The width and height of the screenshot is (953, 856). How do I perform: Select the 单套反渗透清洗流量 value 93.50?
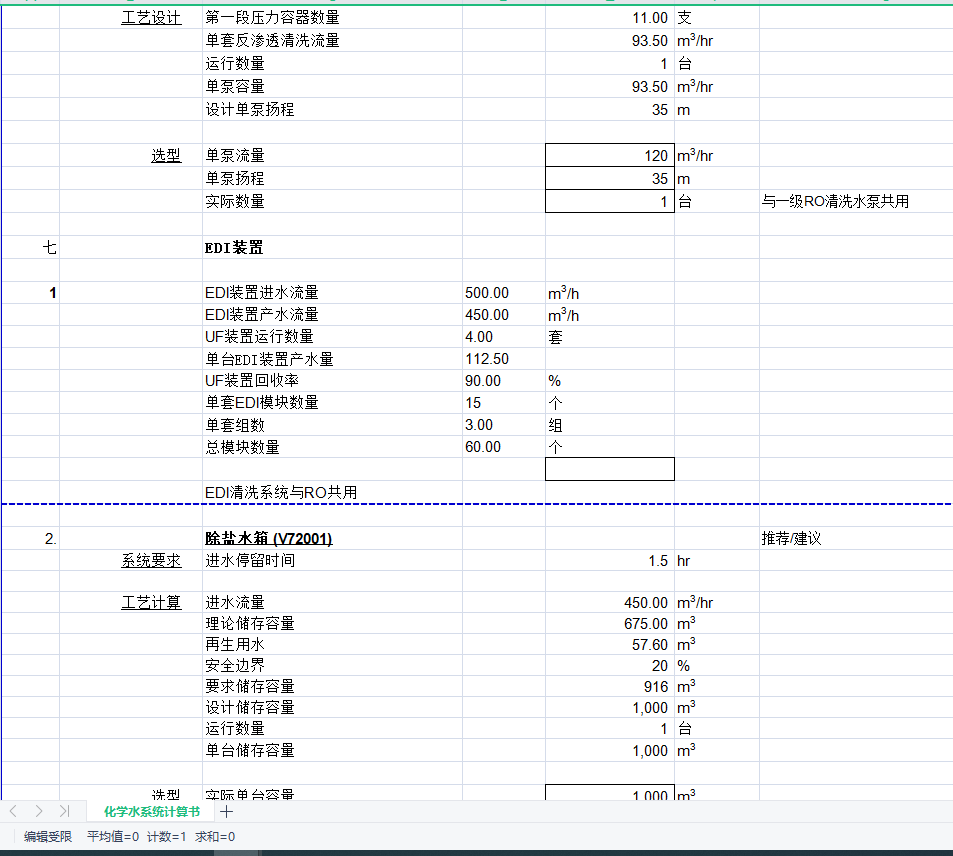click(610, 41)
